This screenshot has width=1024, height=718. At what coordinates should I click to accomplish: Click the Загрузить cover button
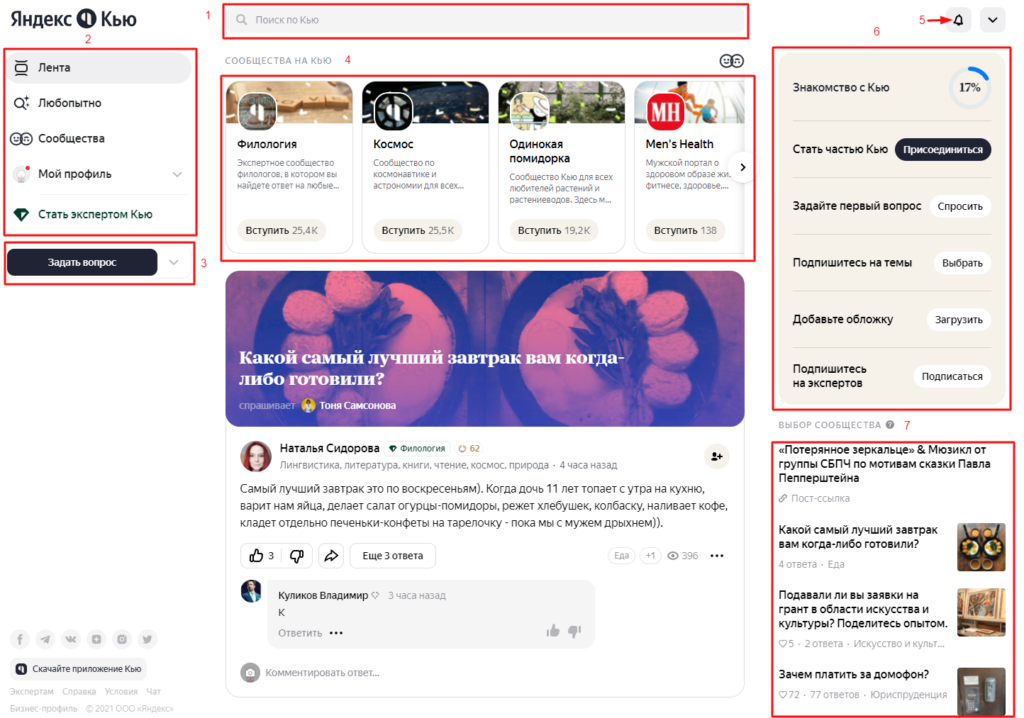pyautogui.click(x=958, y=320)
